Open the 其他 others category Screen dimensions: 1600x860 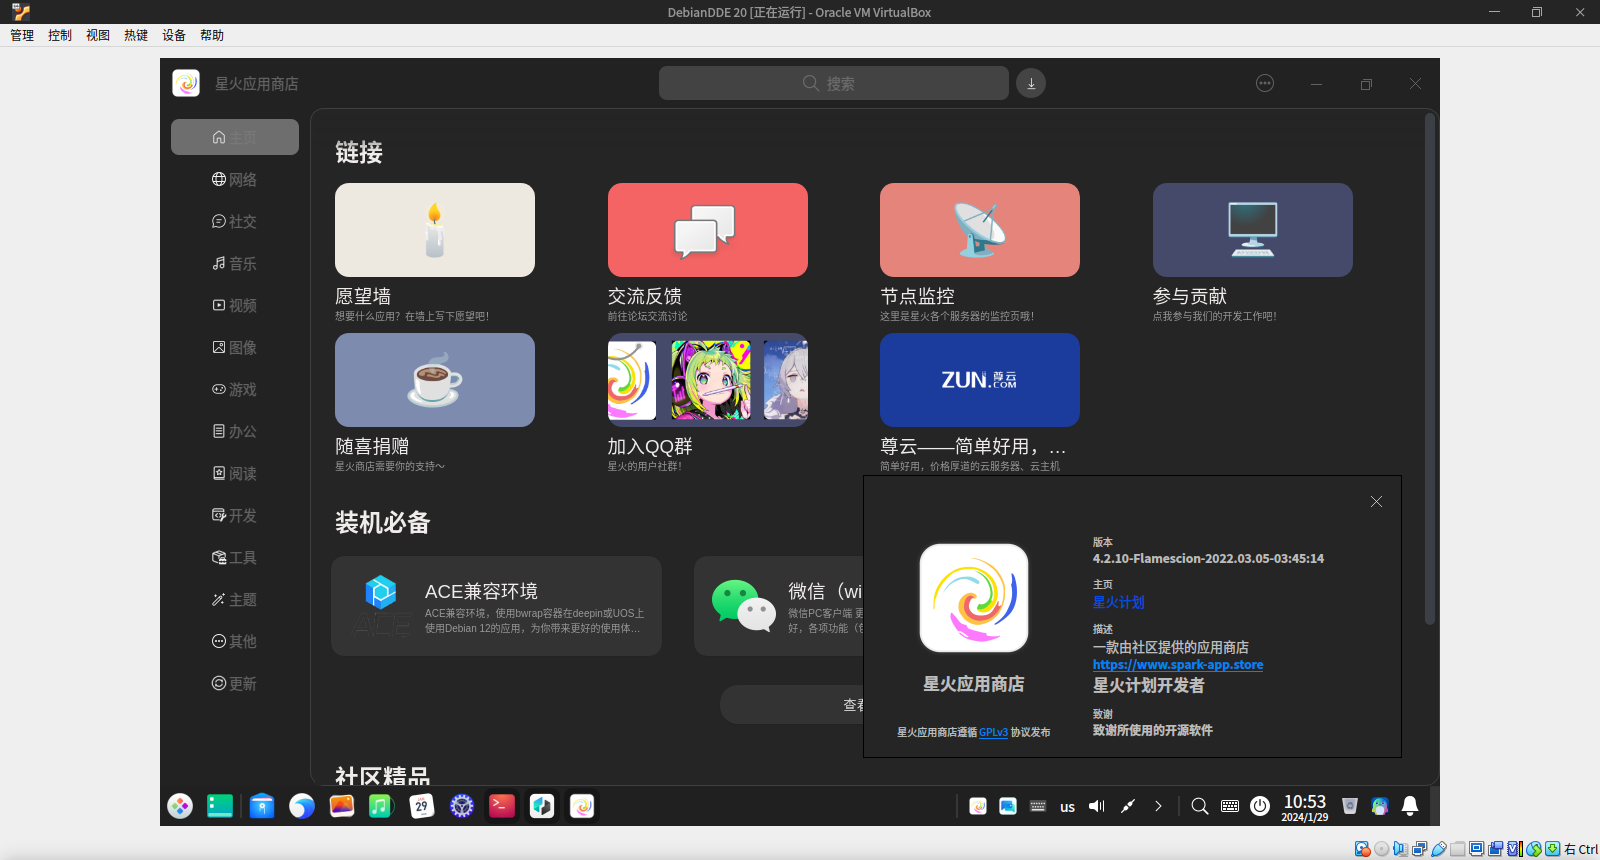(235, 641)
